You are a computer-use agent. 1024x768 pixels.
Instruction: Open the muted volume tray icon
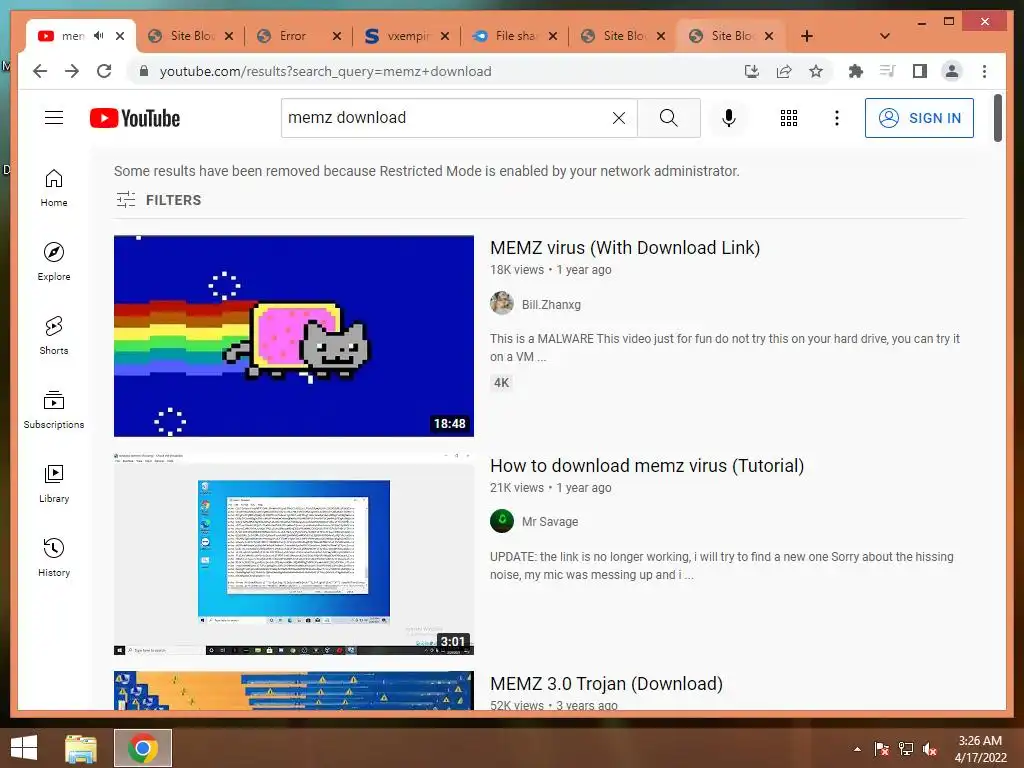click(930, 749)
